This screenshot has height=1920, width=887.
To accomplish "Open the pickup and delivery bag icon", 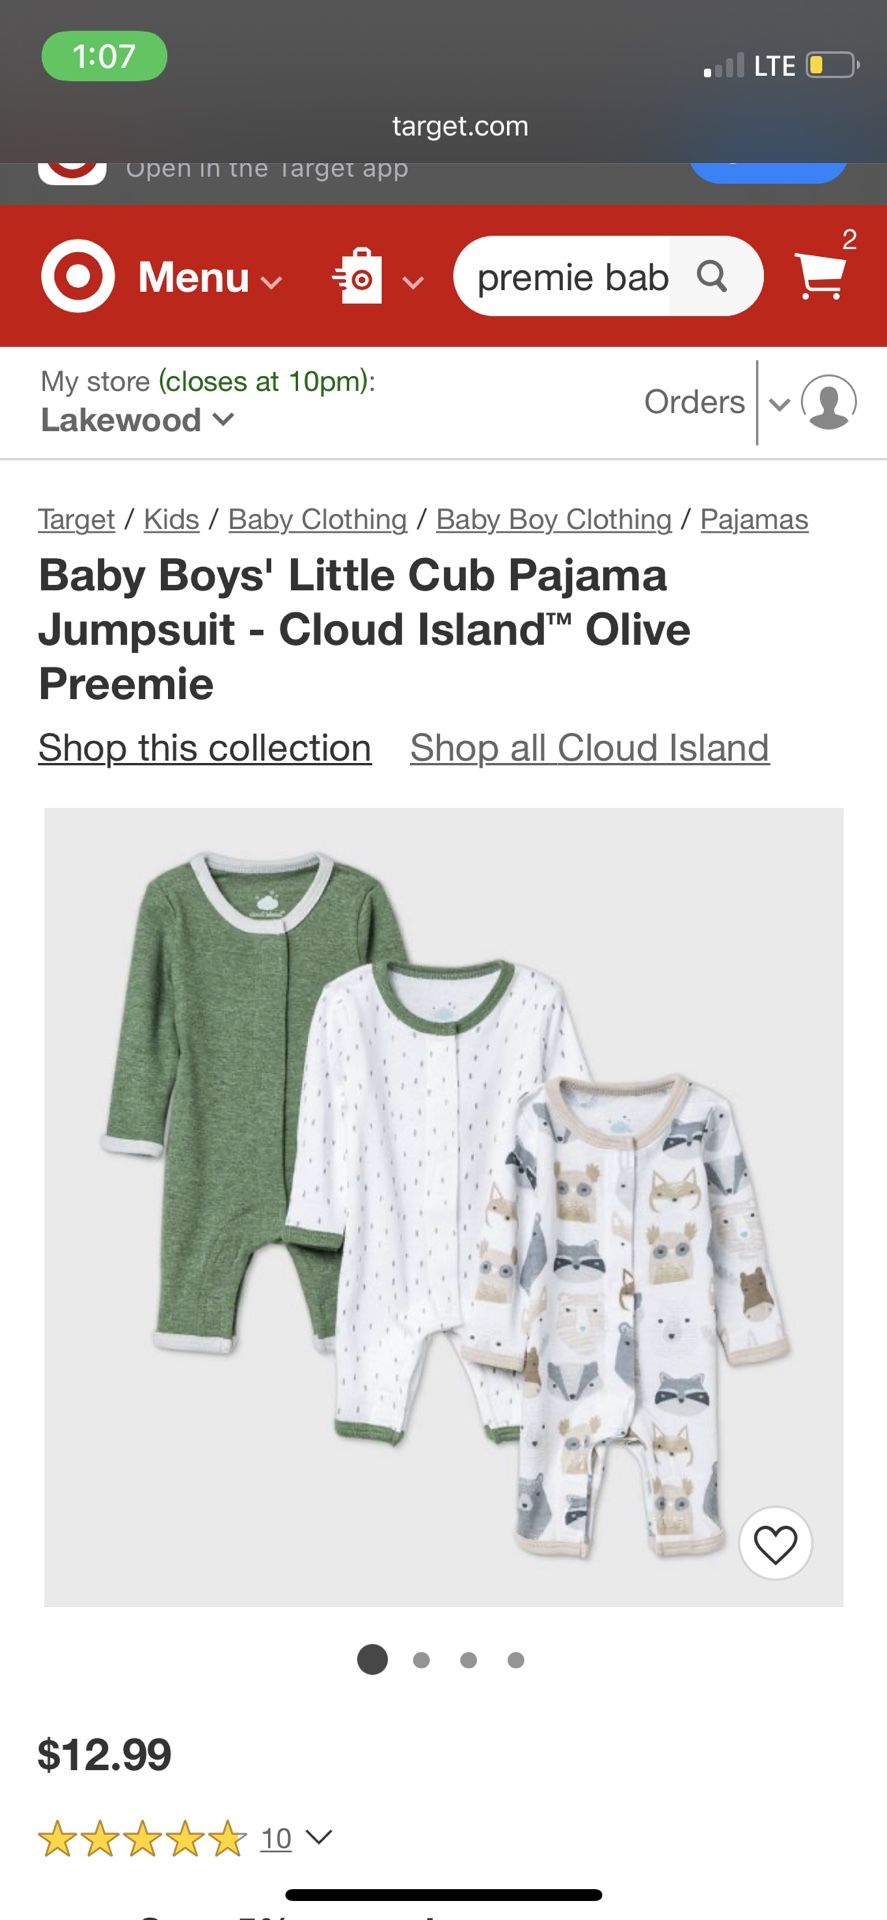I will point(358,276).
